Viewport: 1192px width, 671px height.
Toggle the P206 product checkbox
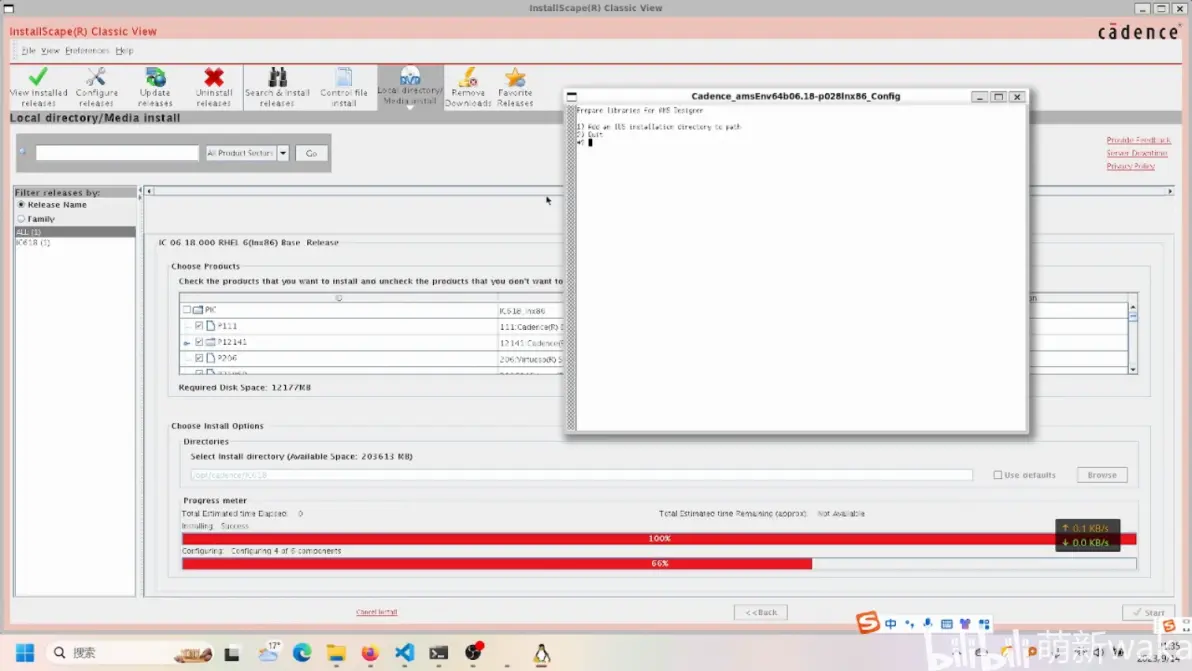click(199, 358)
